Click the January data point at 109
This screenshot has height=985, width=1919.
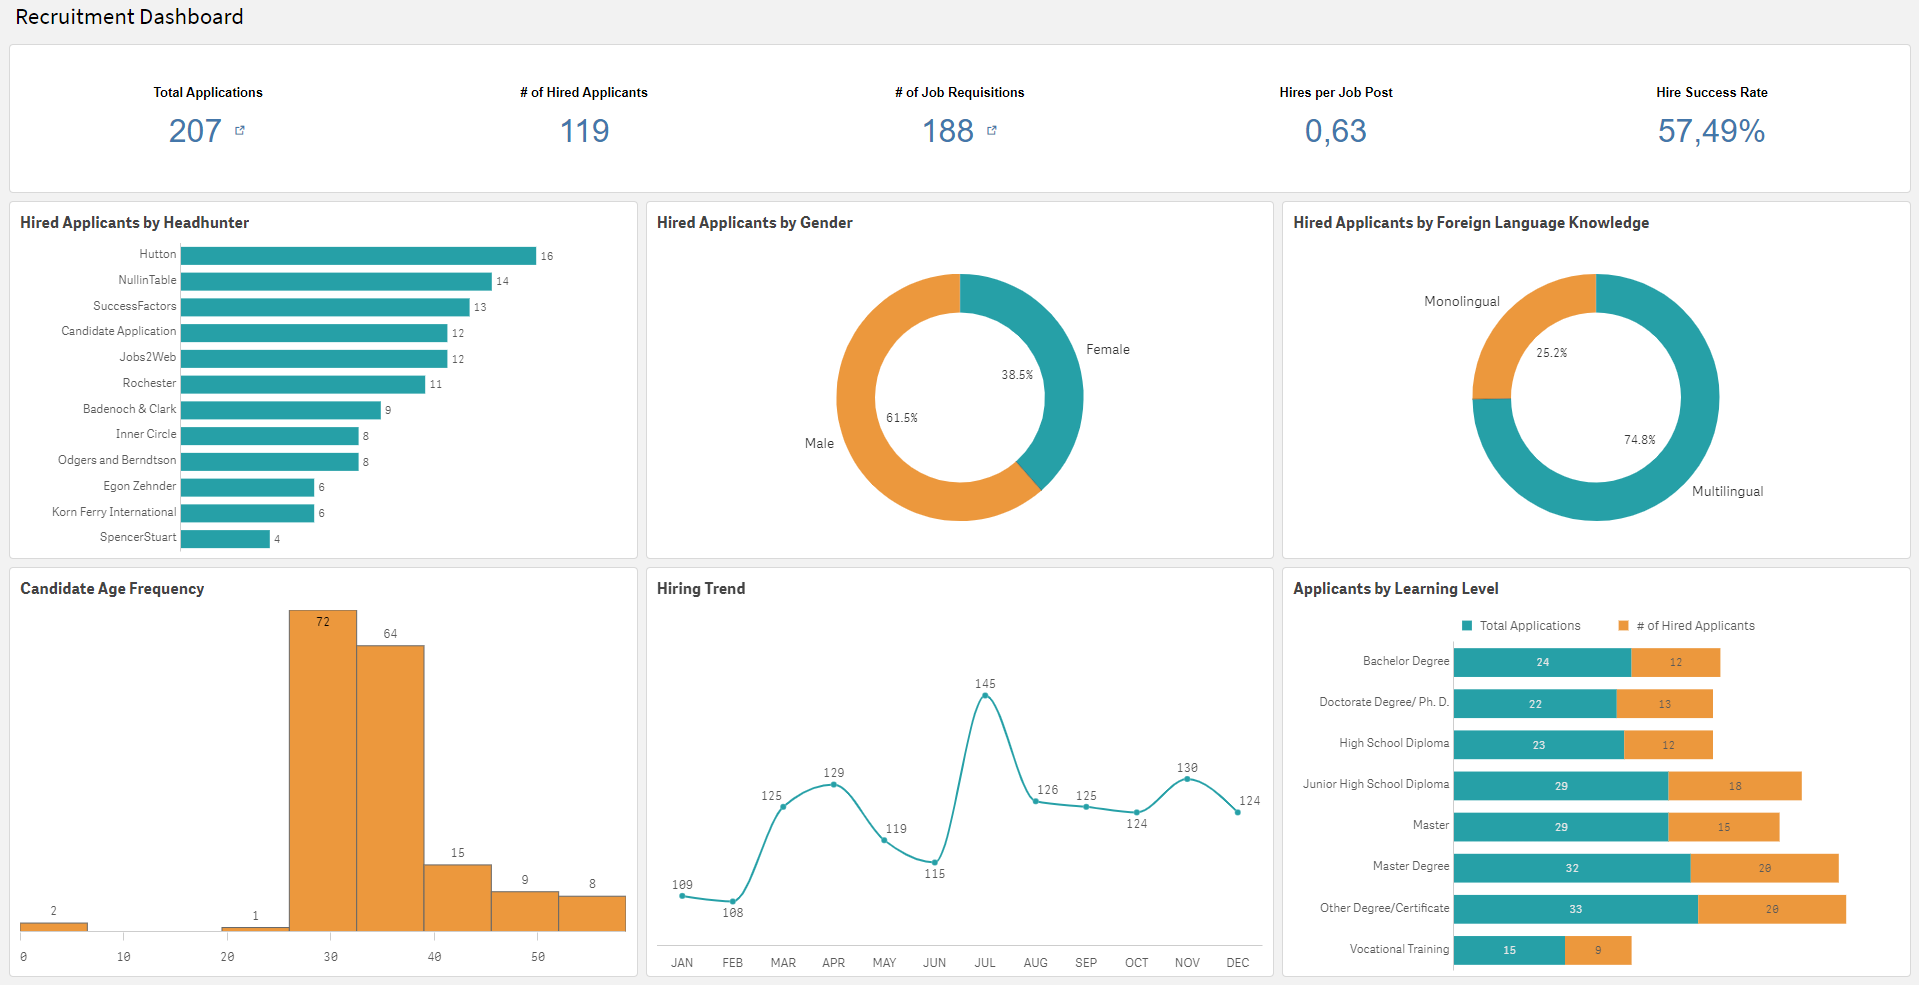click(682, 896)
